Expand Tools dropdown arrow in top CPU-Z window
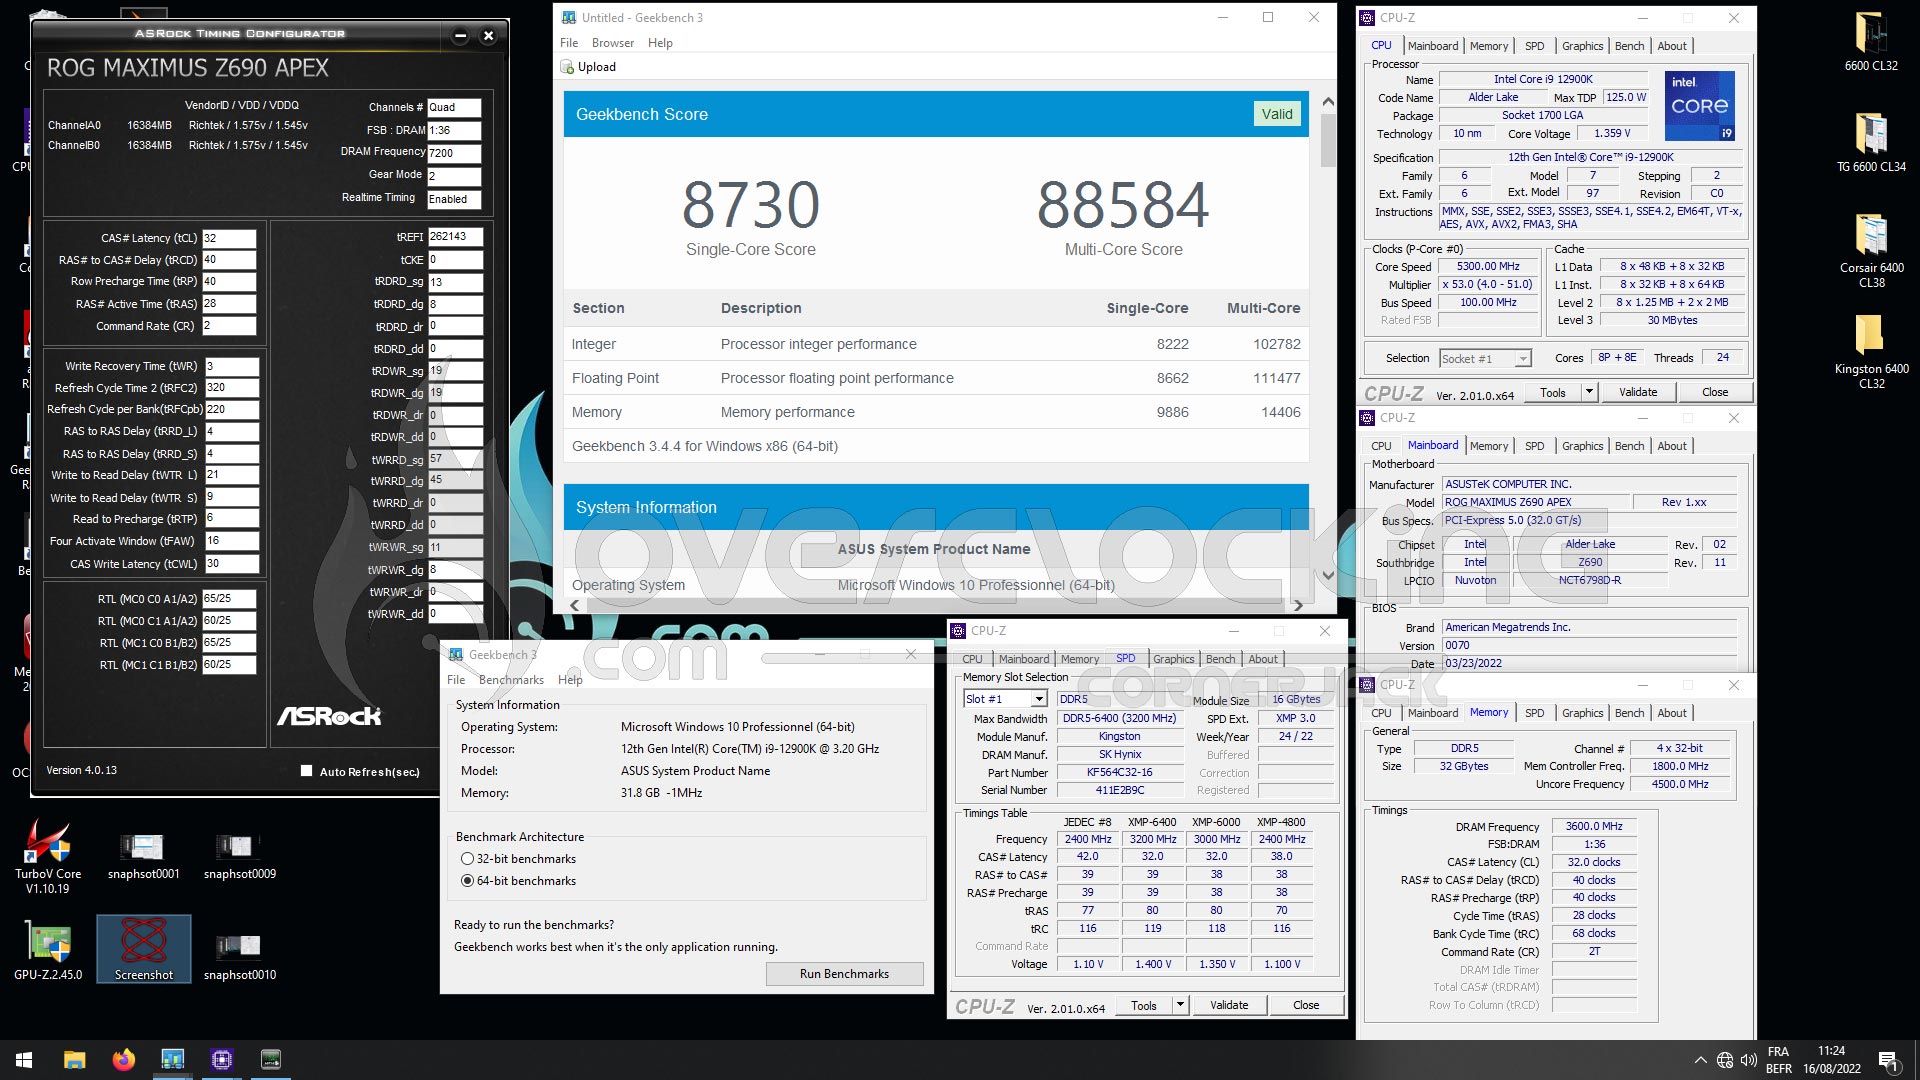 1589,392
